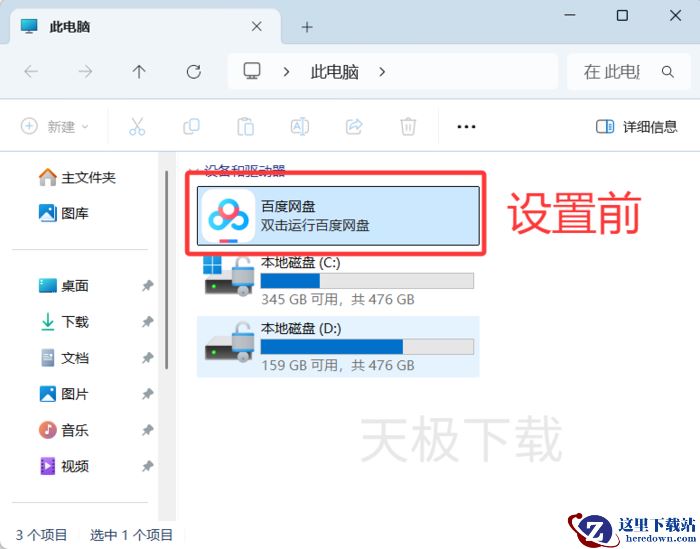
Task: Click D: drive usage bar
Action: [x=367, y=347]
